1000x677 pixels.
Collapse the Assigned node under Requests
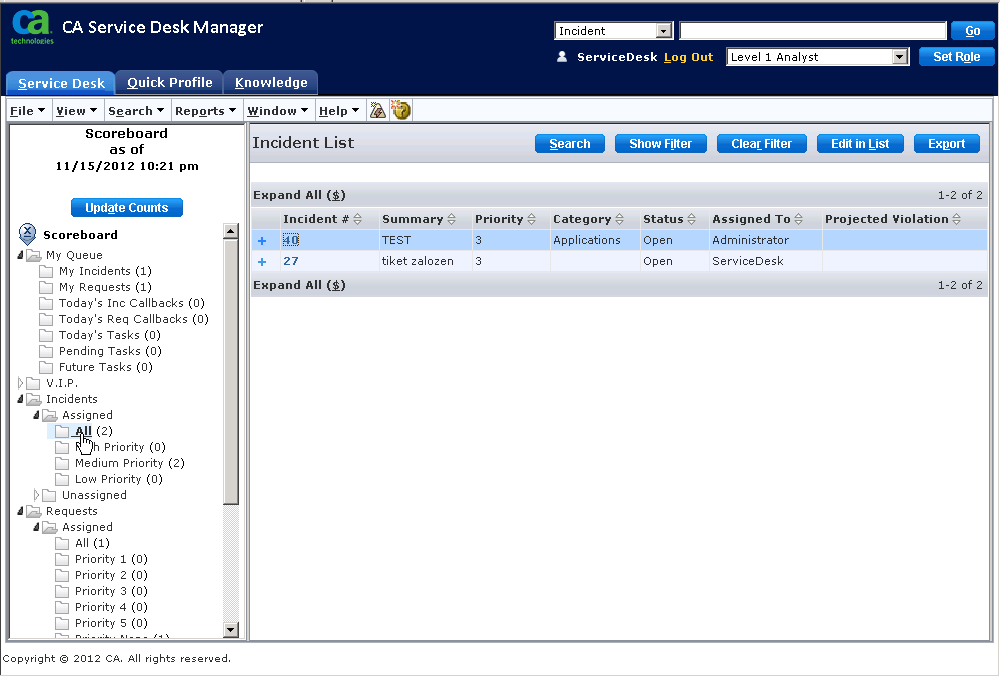coord(36,527)
